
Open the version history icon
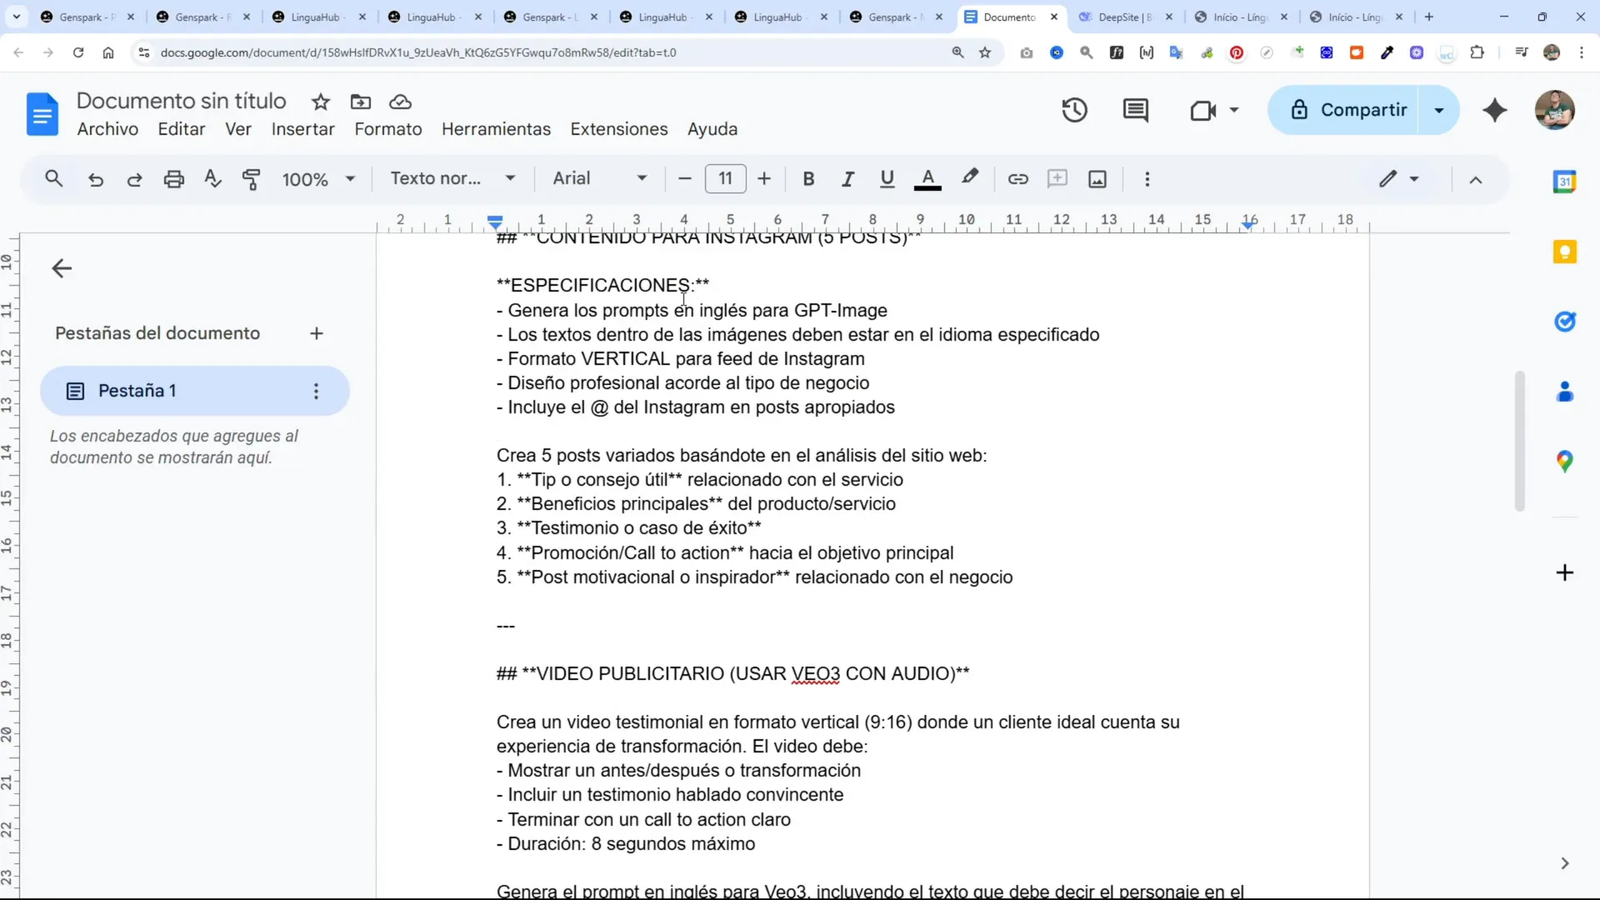(1074, 110)
